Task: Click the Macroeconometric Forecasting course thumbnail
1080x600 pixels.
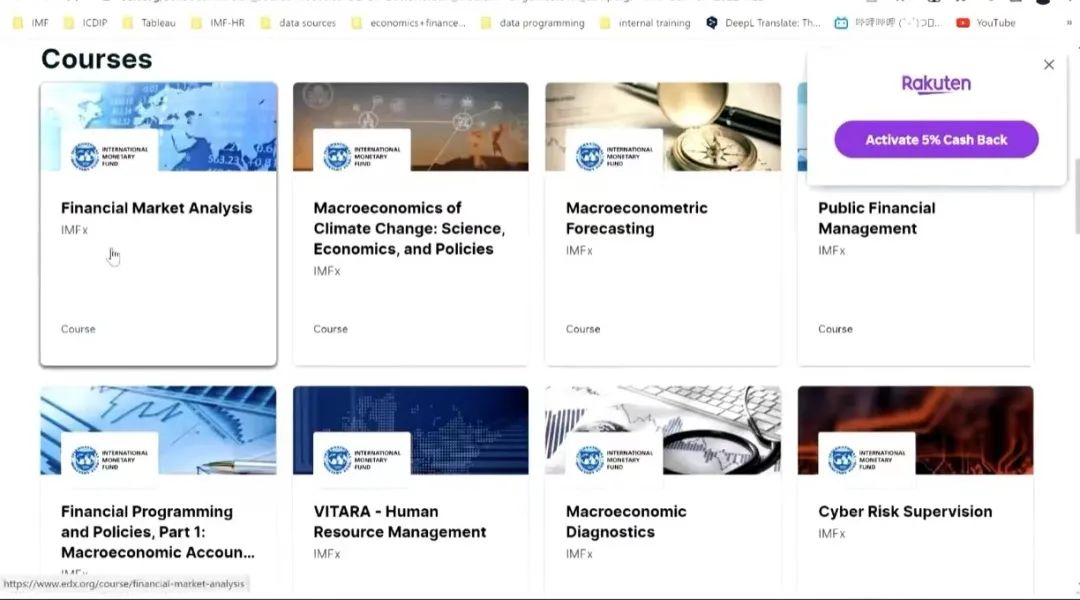Action: [x=662, y=126]
